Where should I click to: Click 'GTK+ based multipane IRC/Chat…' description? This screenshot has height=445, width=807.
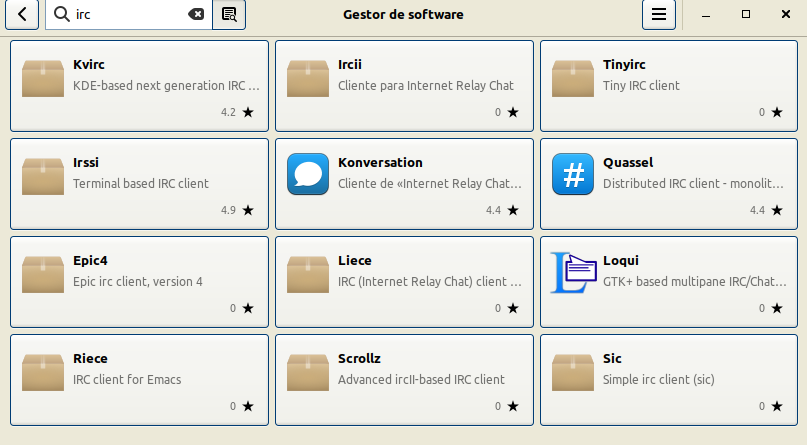coord(695,281)
